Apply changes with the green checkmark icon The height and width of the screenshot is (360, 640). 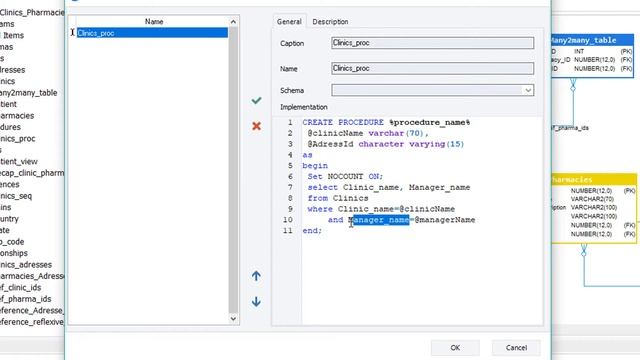point(256,100)
